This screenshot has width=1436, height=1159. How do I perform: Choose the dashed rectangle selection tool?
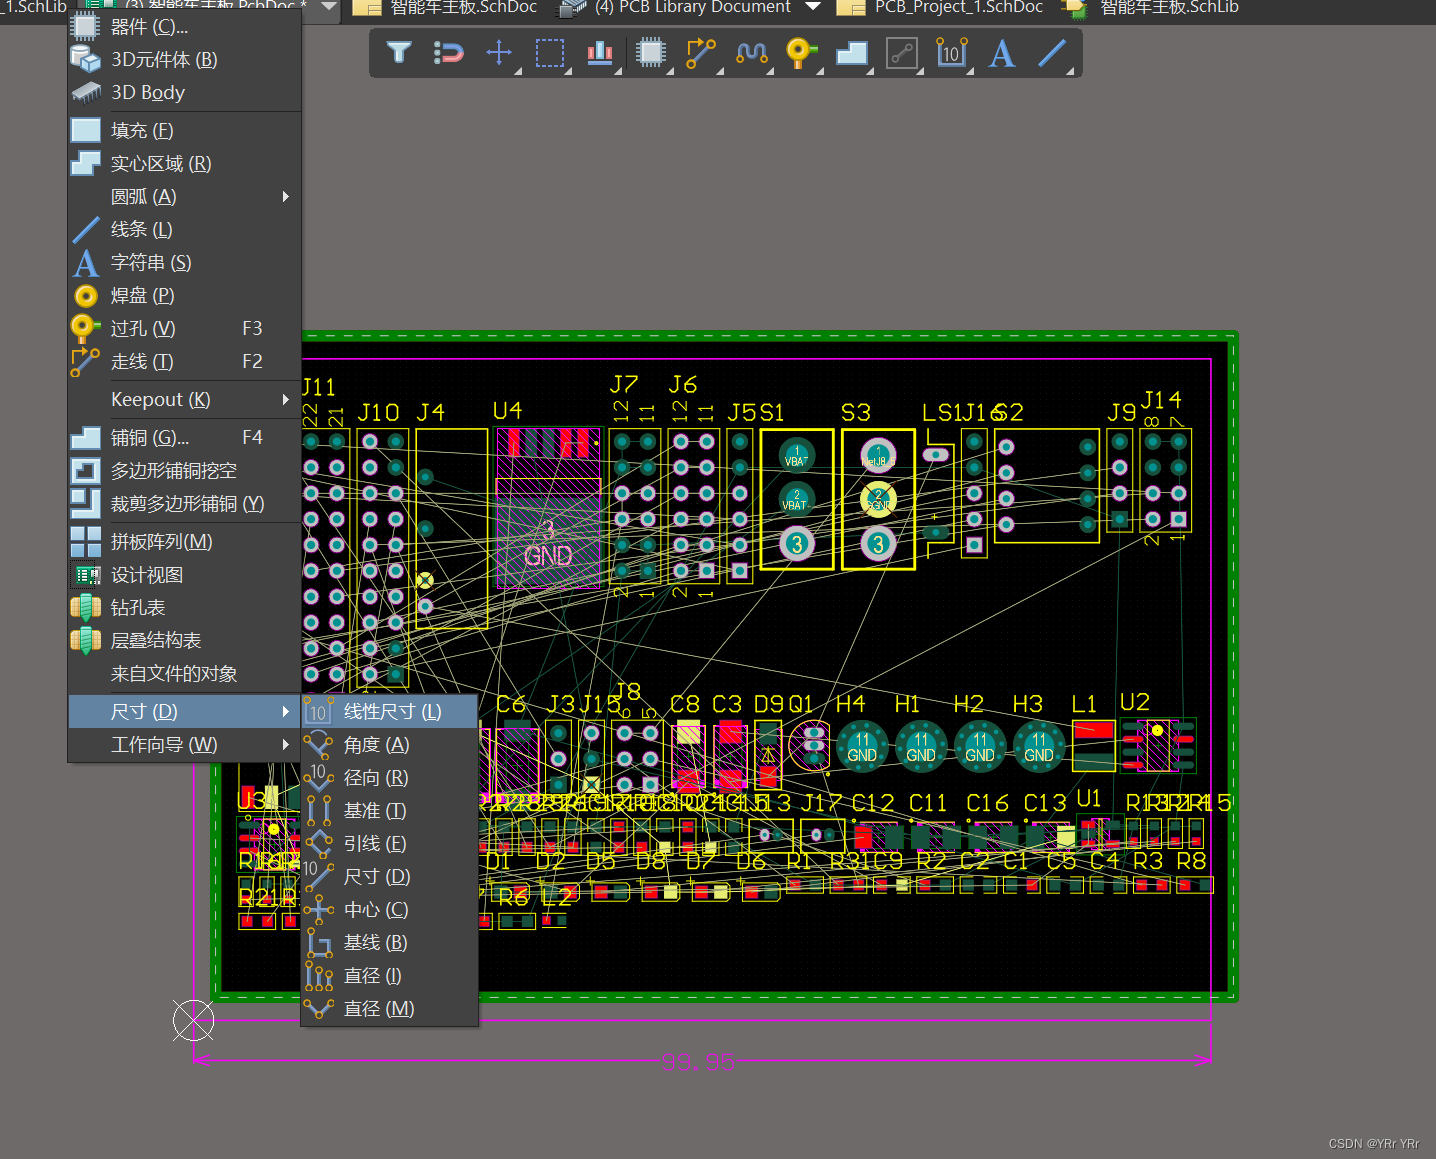[550, 52]
